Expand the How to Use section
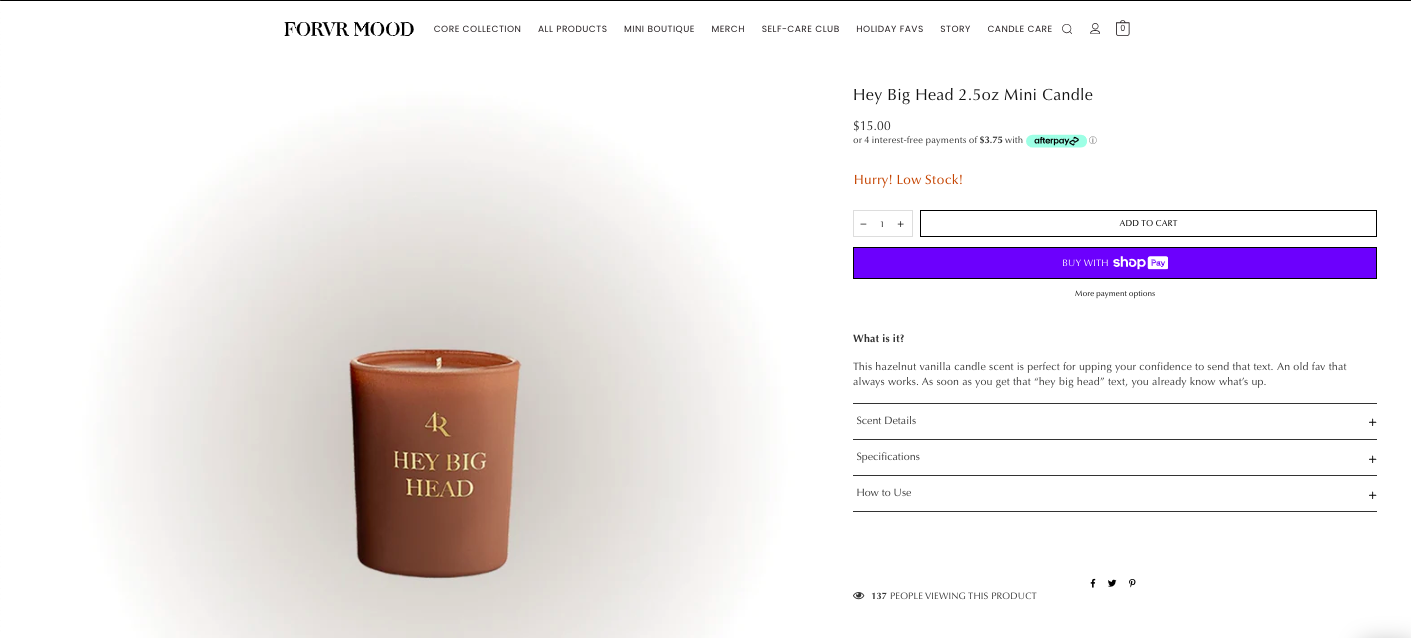Screen dimensions: 1411x638 (x=1115, y=493)
